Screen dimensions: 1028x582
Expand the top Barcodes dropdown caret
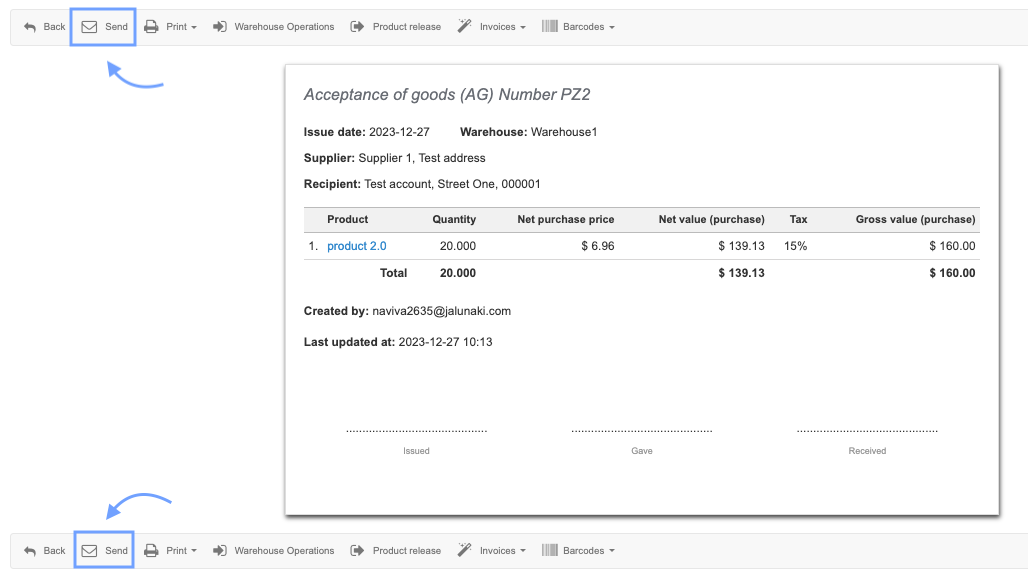(x=612, y=28)
